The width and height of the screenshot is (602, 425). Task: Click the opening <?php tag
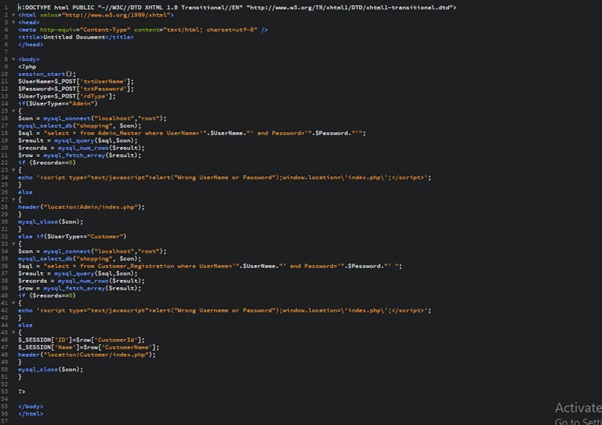pyautogui.click(x=27, y=66)
